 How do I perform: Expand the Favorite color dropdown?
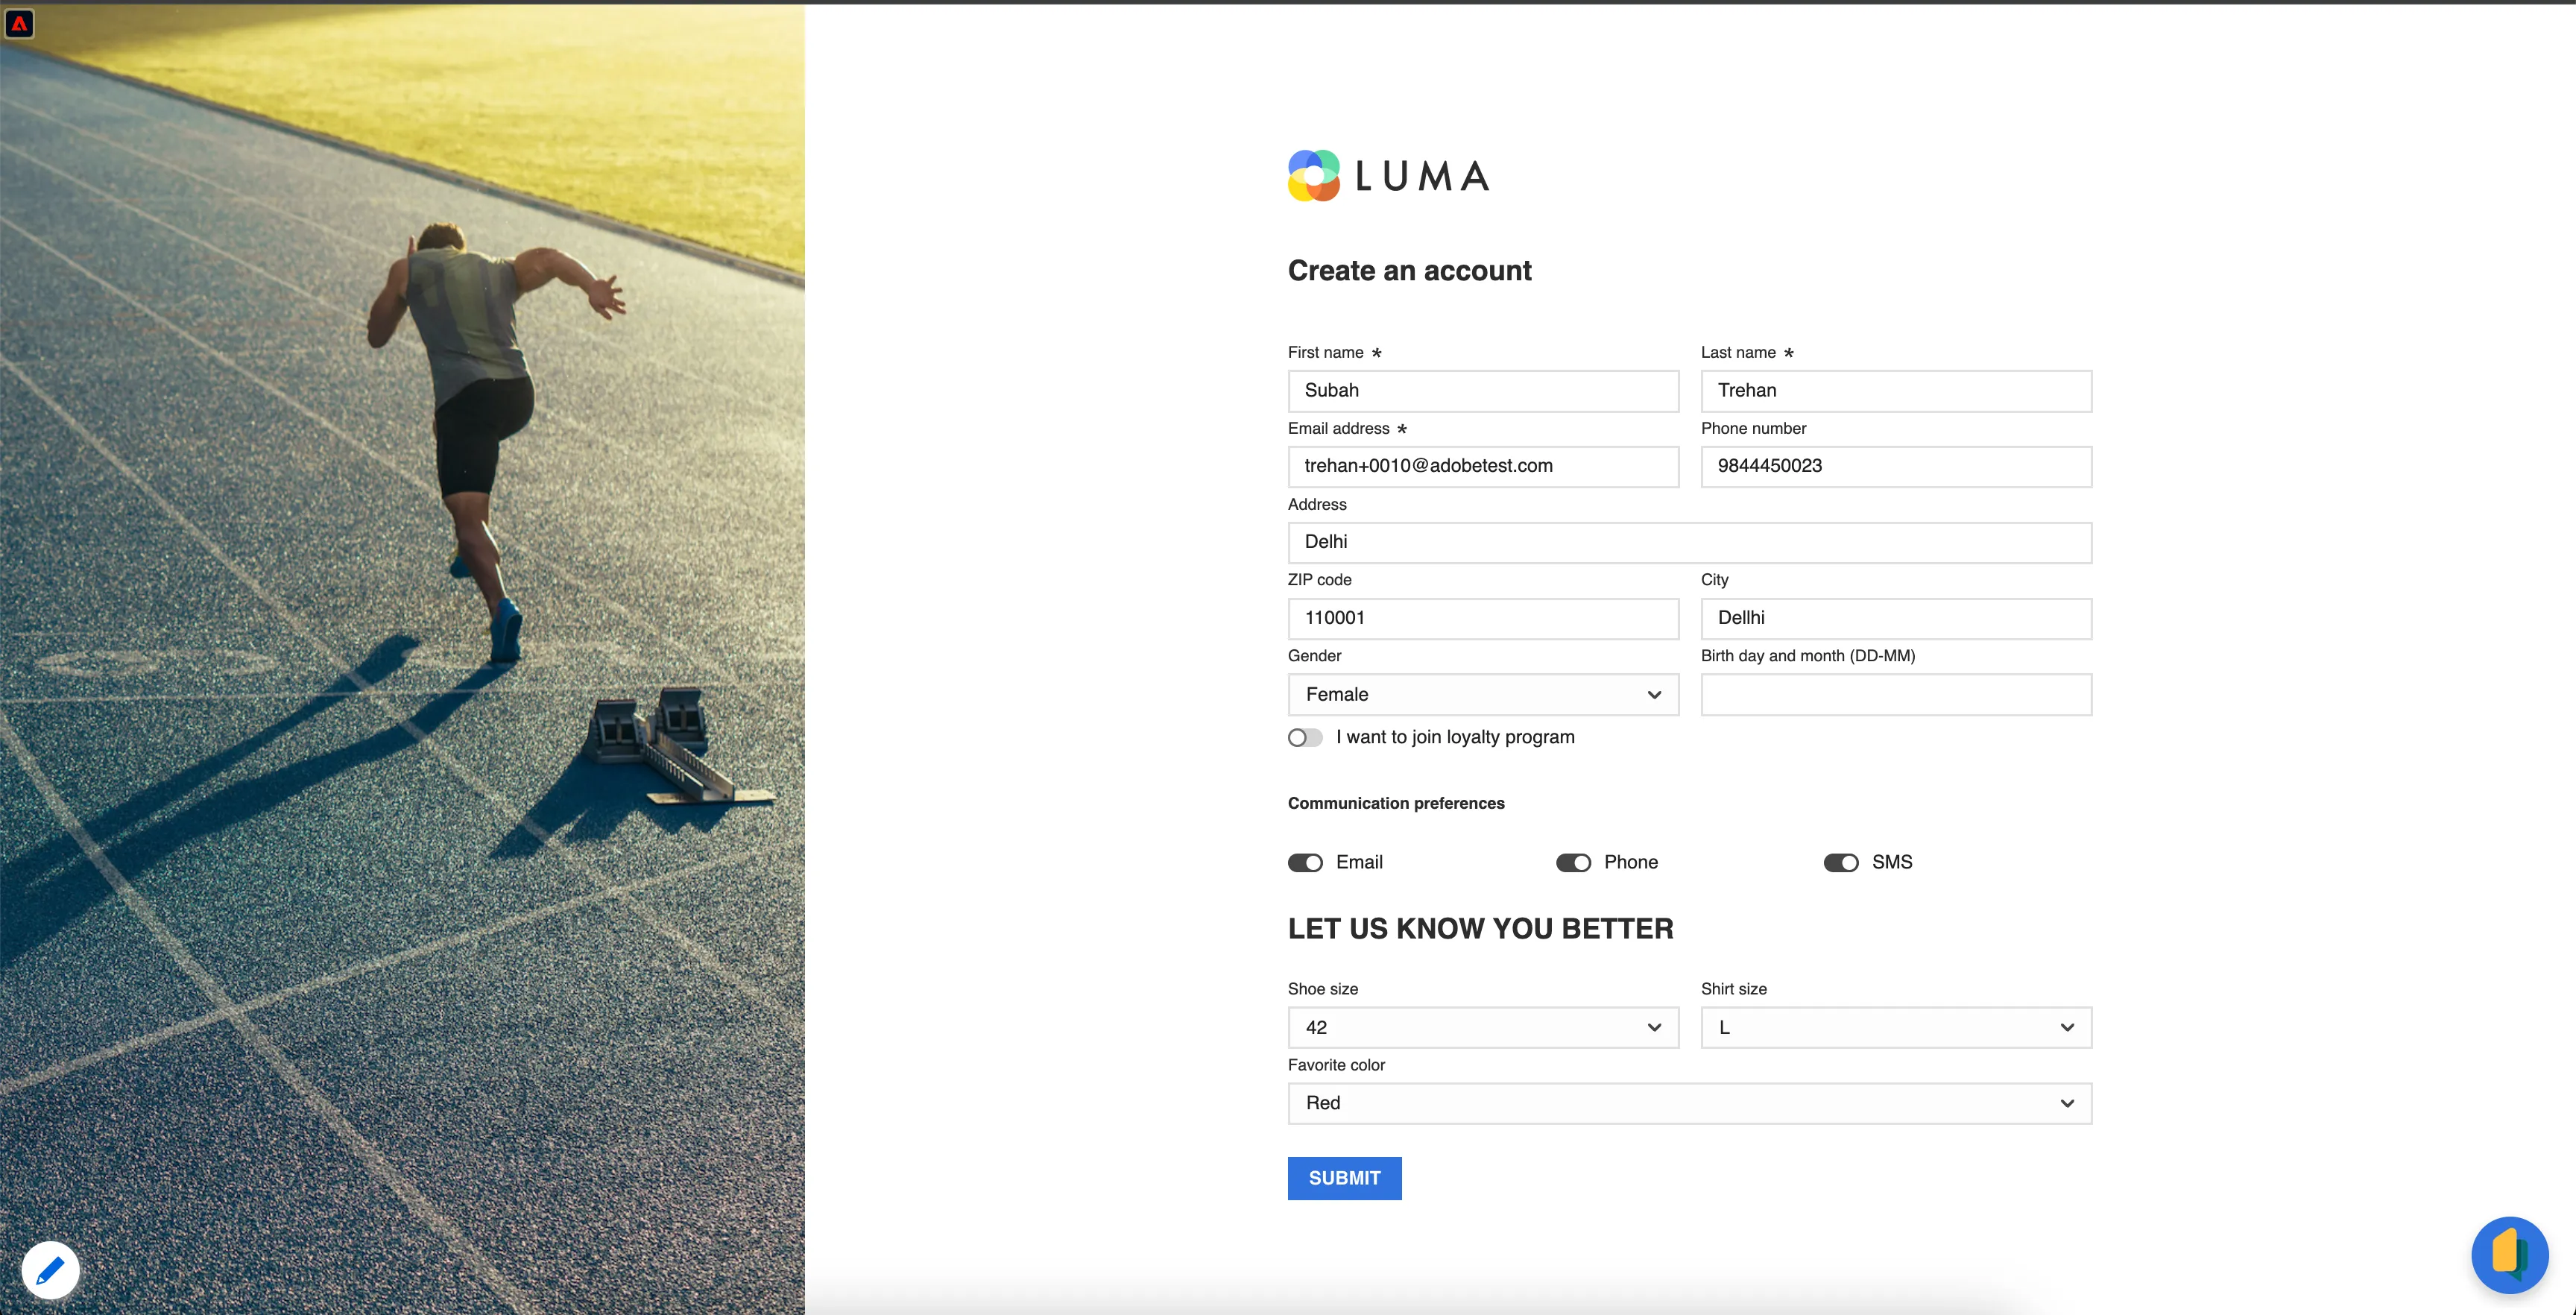coord(1689,1103)
